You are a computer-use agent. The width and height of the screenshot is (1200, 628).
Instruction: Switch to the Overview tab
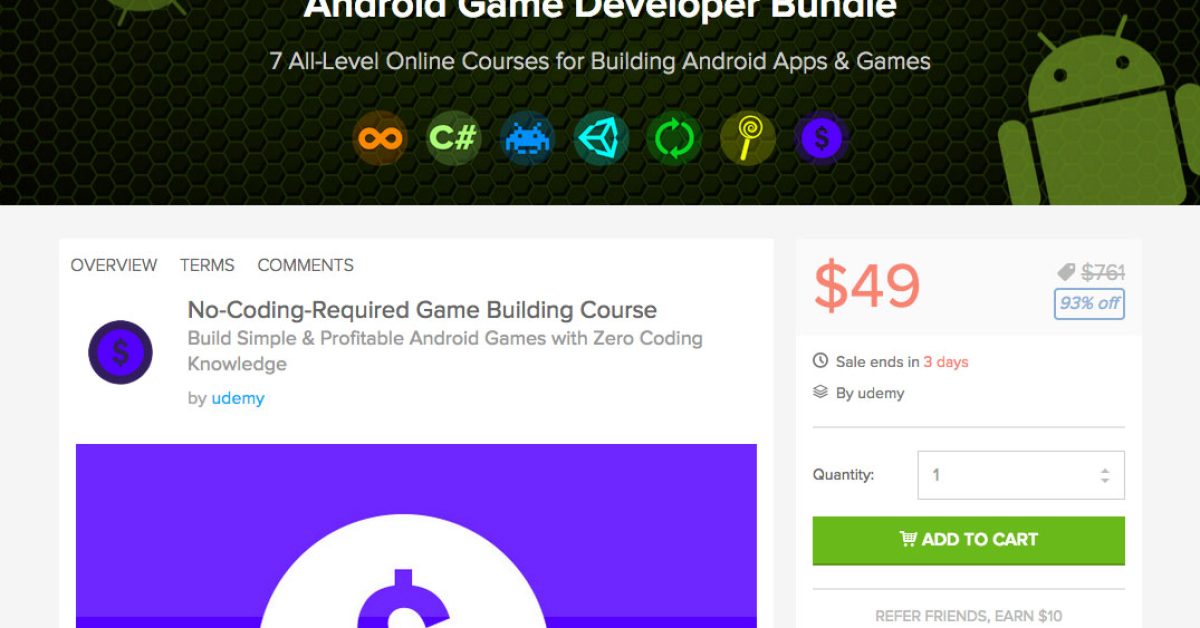[114, 265]
